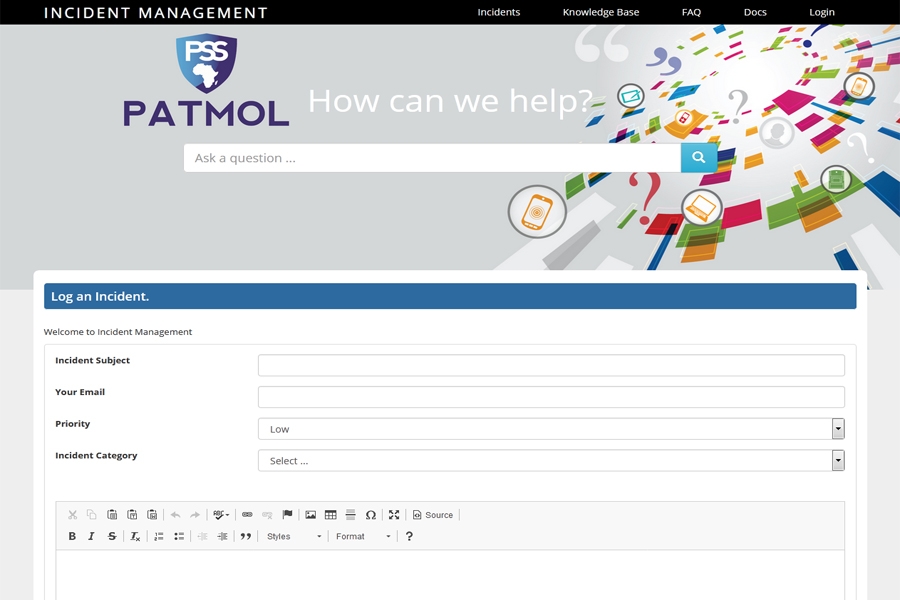
Task: Toggle bold formatting in the editor
Action: point(72,537)
